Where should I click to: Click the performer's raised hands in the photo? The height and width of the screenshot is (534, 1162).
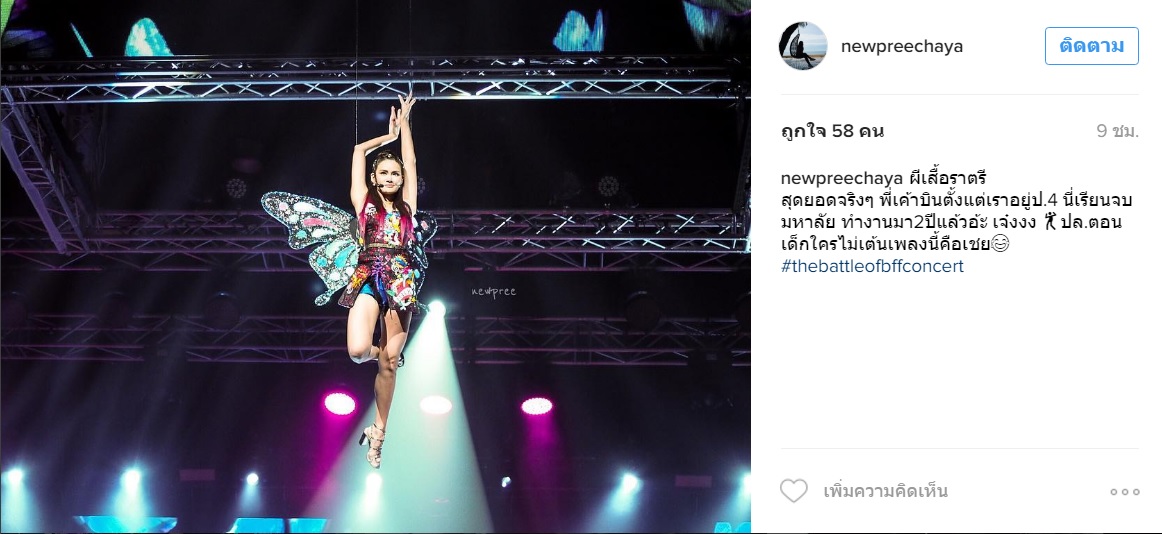click(402, 113)
